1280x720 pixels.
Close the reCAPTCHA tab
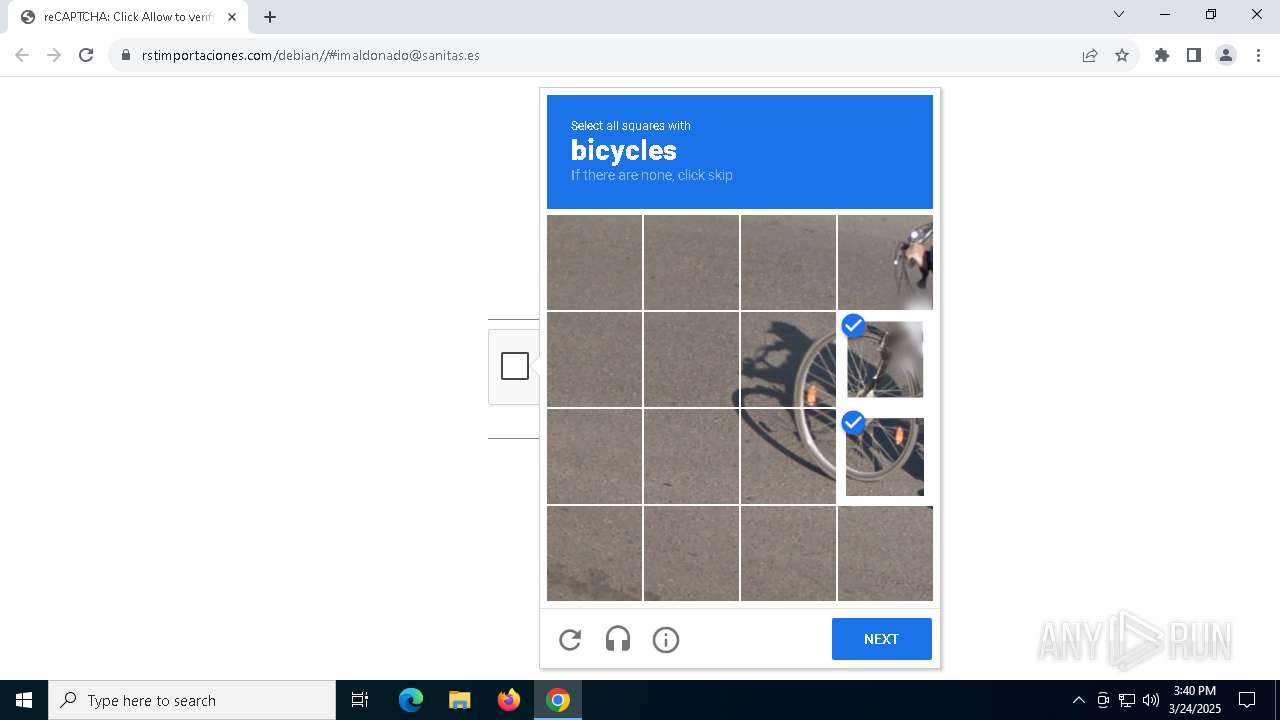click(x=232, y=17)
